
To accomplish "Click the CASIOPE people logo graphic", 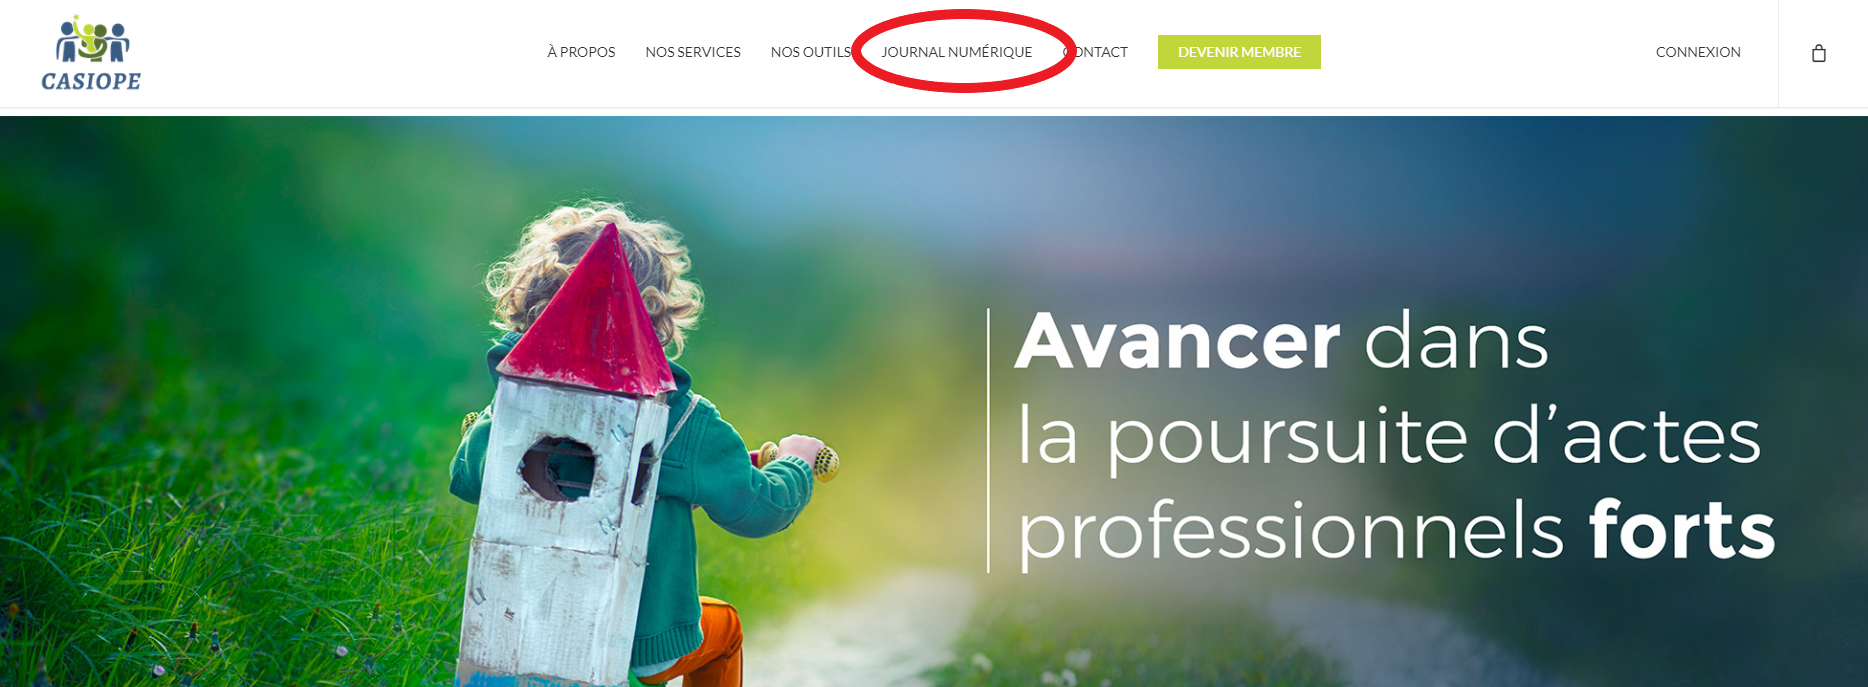I will point(92,40).
